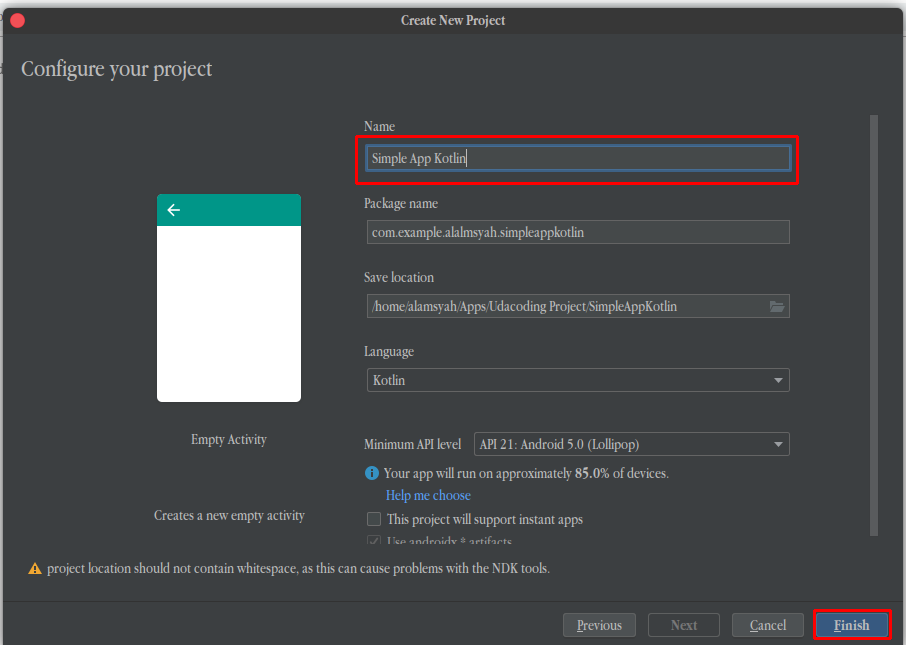Click the back arrow in the activity preview
The image size is (906, 645).
coord(173,210)
